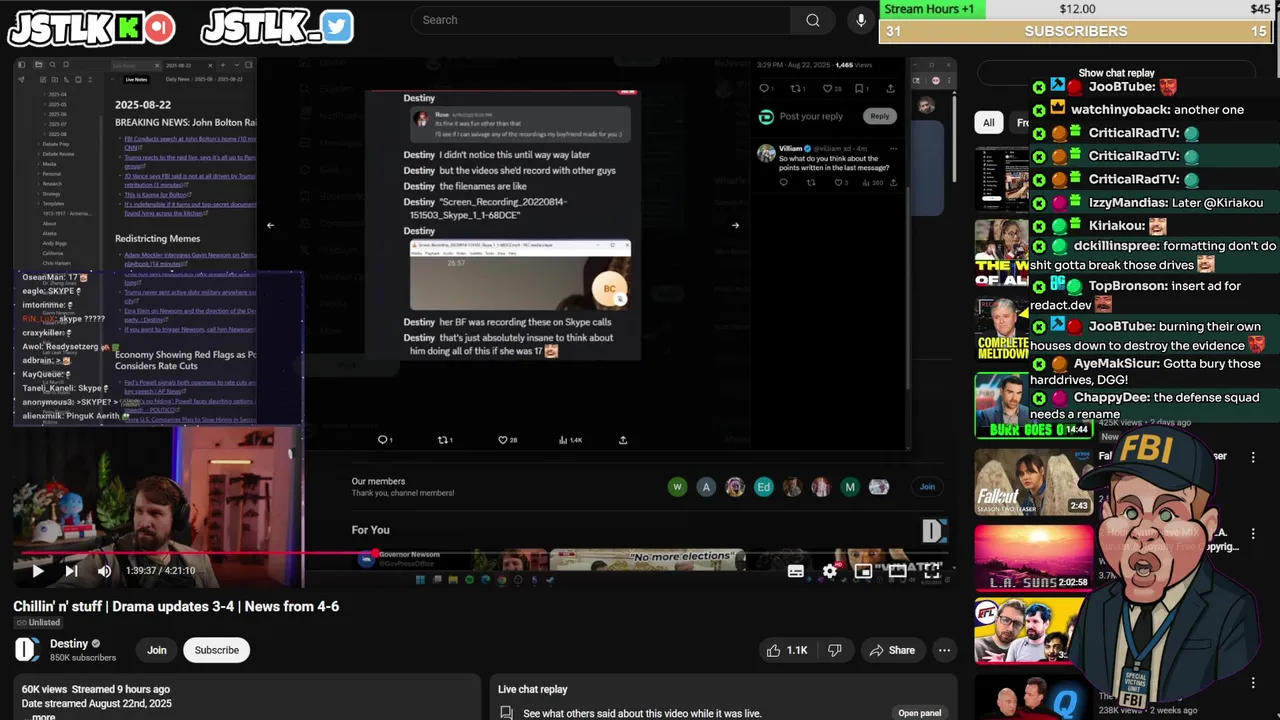Open the Complete Meltdown video thumbnail
This screenshot has width=1280, height=720.
point(1002,329)
